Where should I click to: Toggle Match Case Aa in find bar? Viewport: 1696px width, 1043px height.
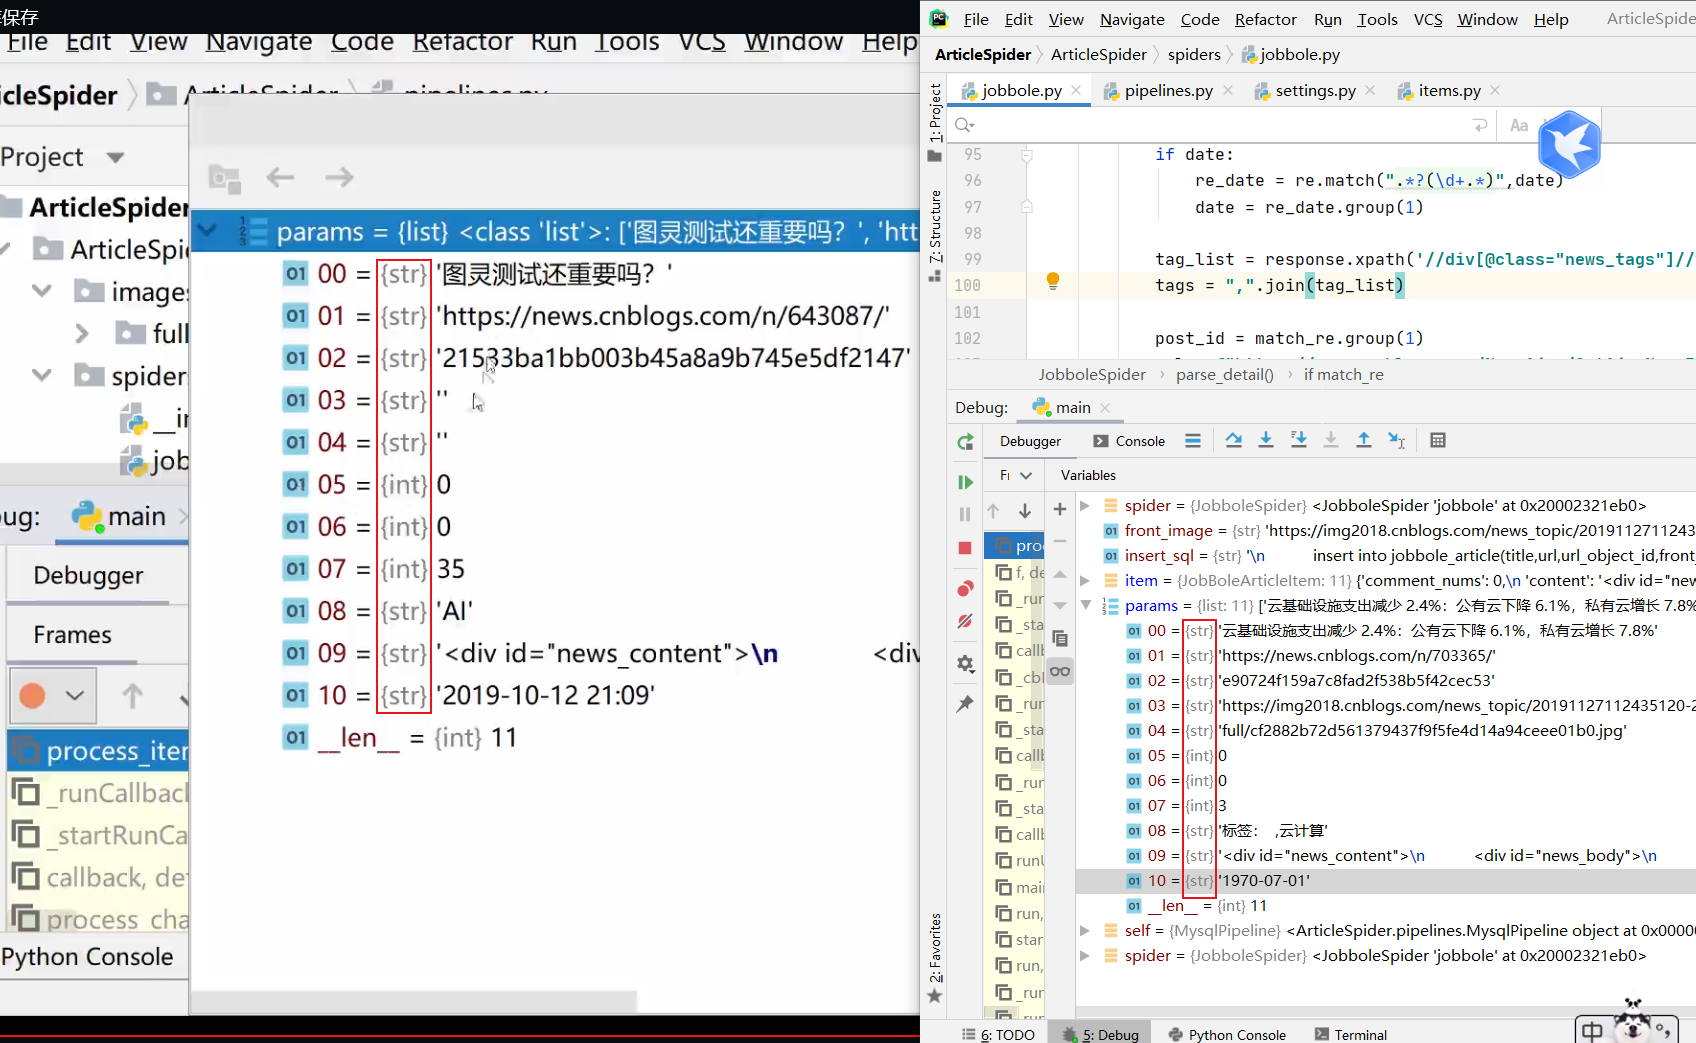coord(1519,126)
